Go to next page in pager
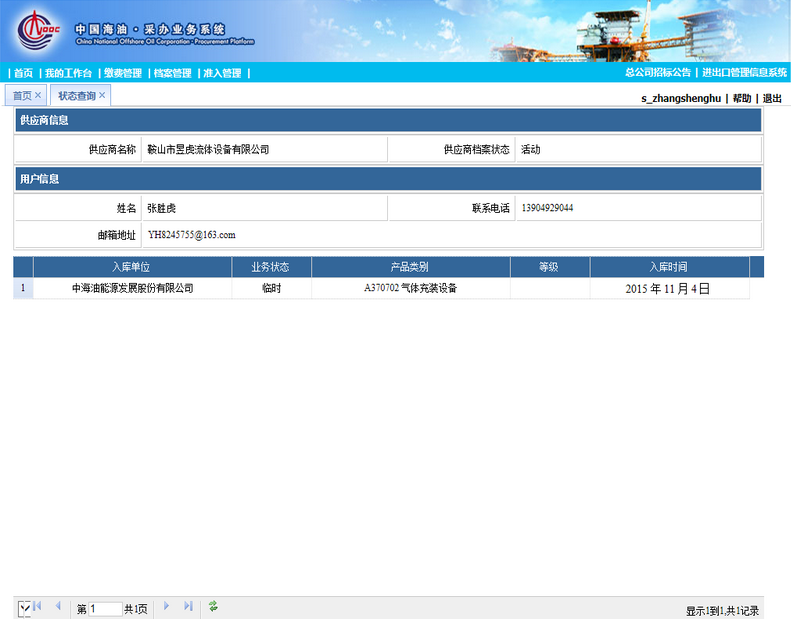791x619 pixels. (x=166, y=606)
